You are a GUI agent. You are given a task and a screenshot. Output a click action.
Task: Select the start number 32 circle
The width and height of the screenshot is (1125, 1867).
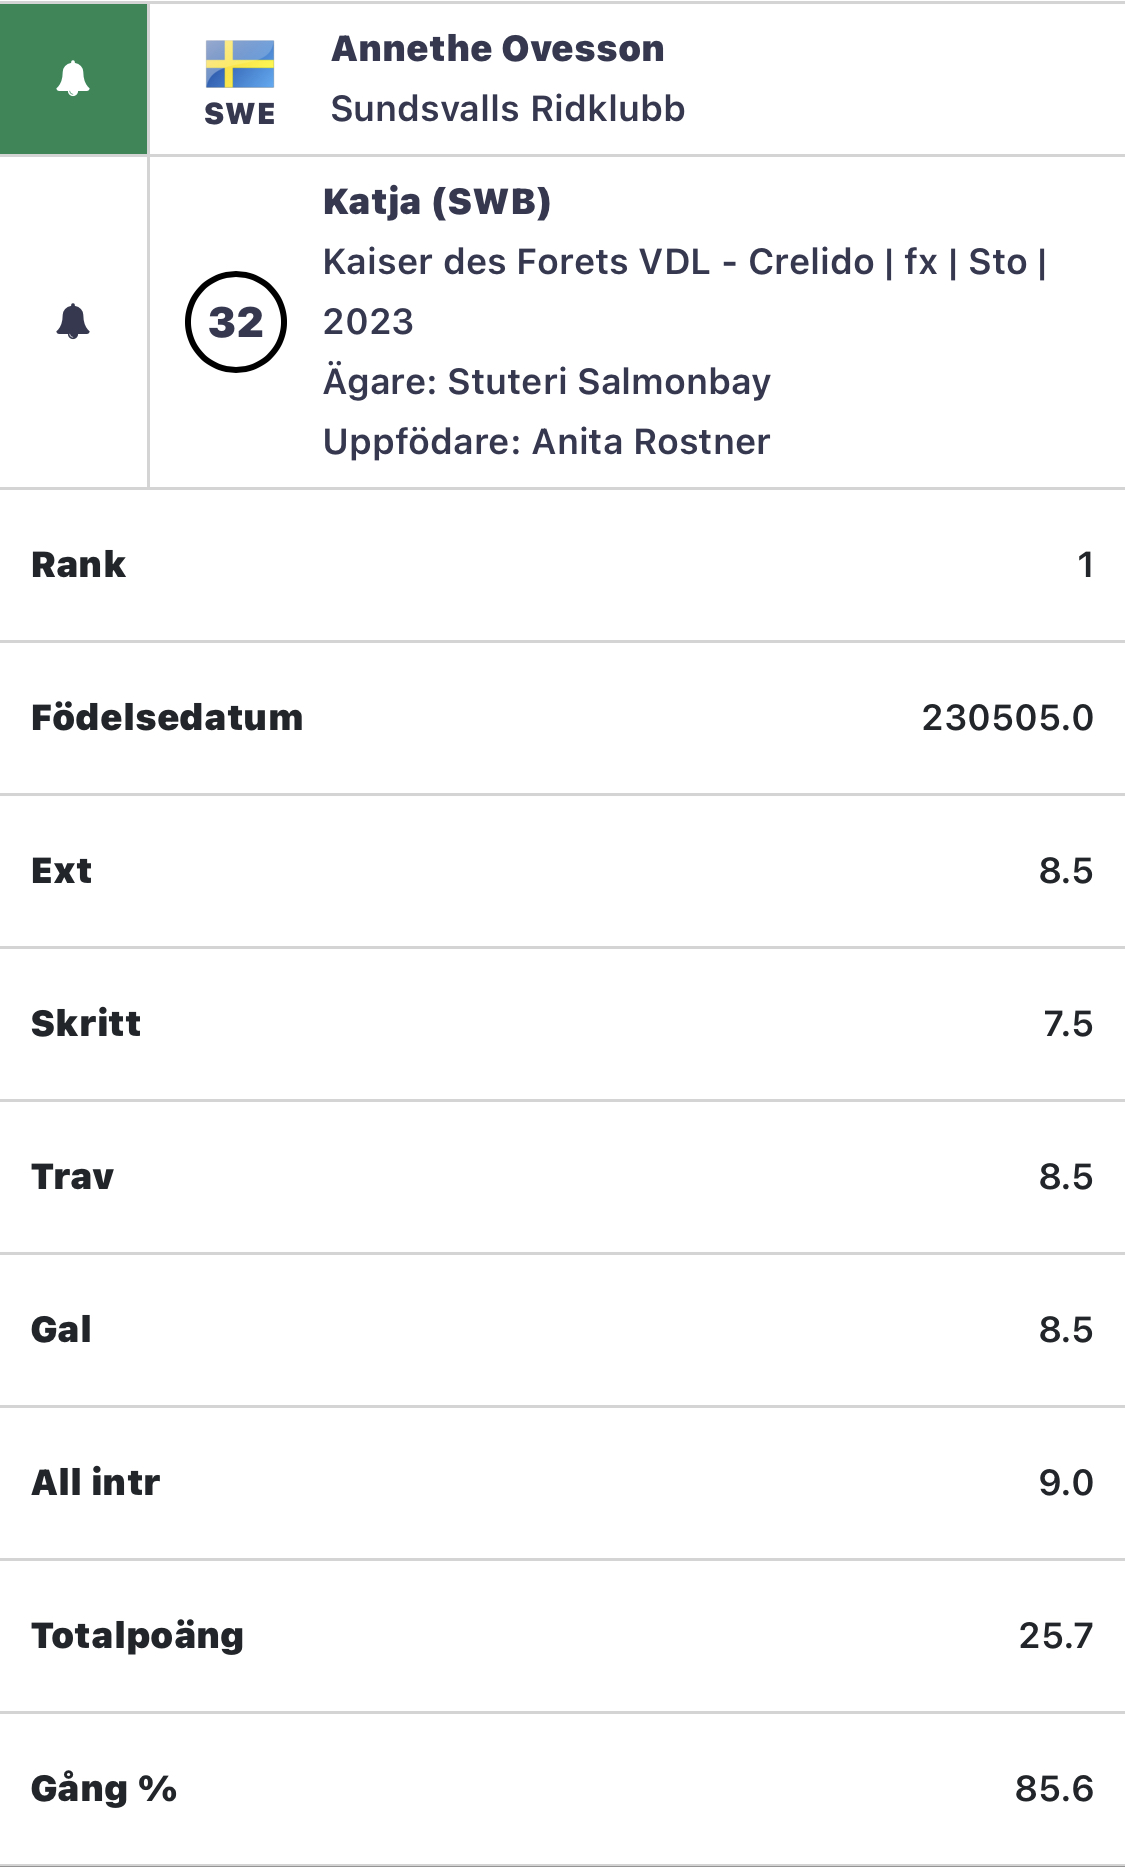click(x=236, y=322)
